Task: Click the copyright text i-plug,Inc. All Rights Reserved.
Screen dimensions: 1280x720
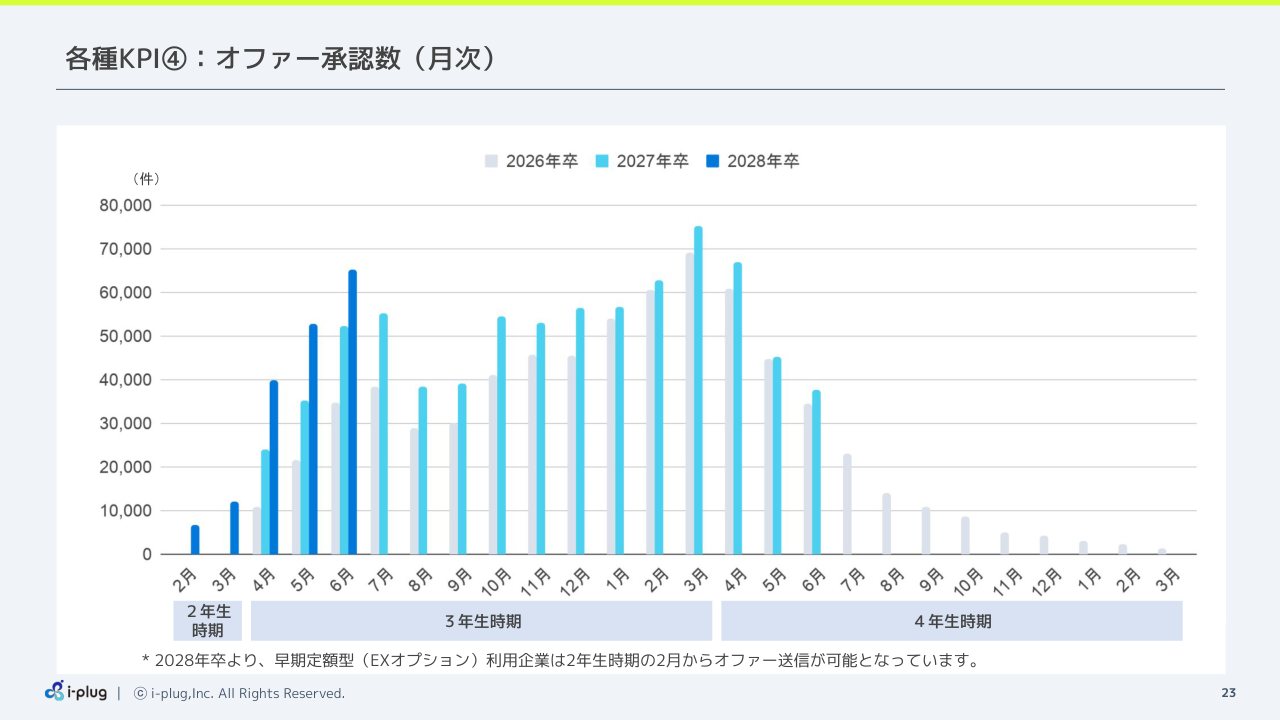Action: pos(240,693)
